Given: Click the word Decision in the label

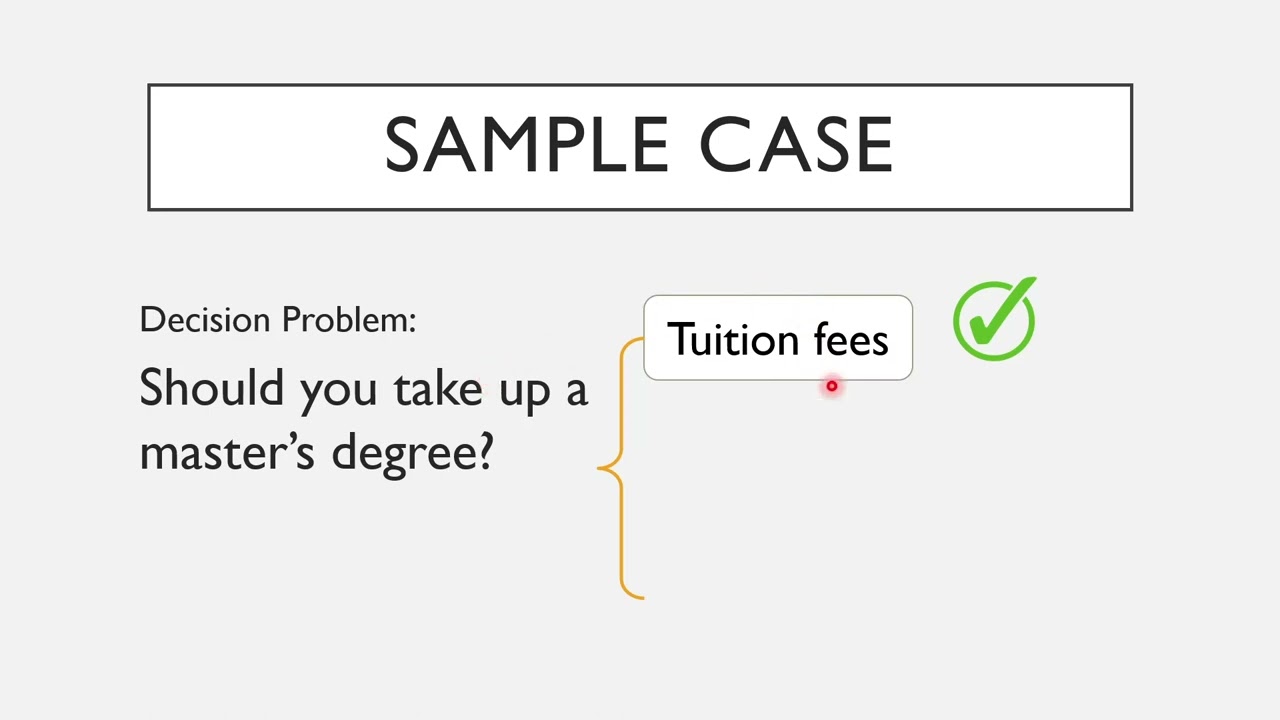Looking at the screenshot, I should coord(205,321).
